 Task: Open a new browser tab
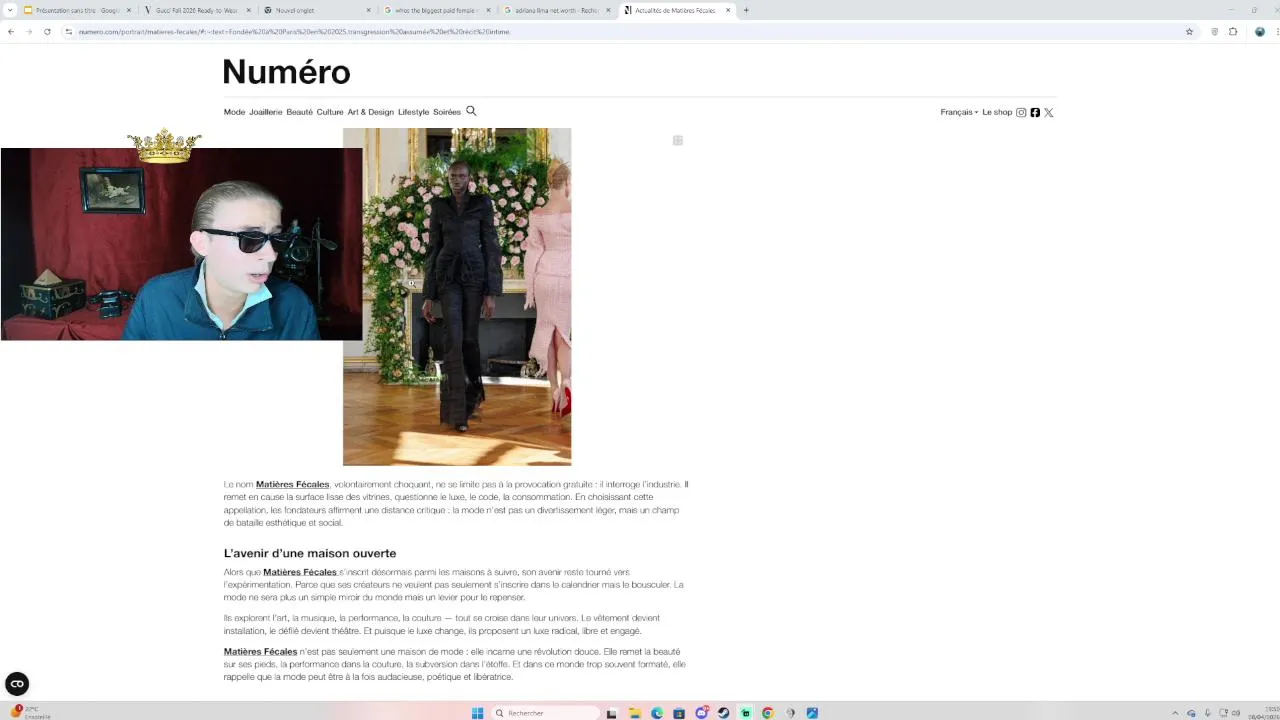click(746, 10)
